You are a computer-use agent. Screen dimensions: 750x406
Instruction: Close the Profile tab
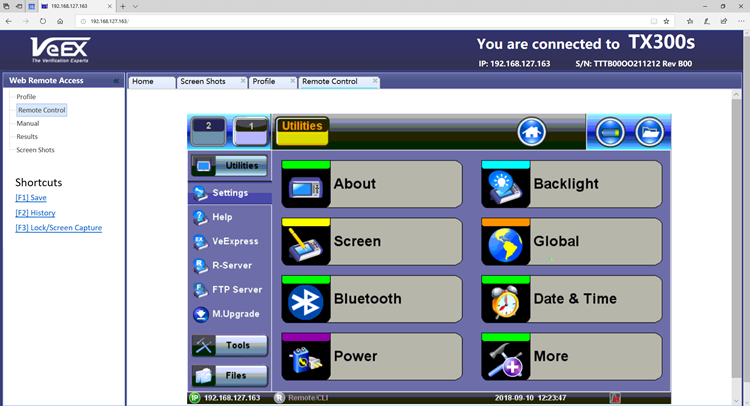292,81
